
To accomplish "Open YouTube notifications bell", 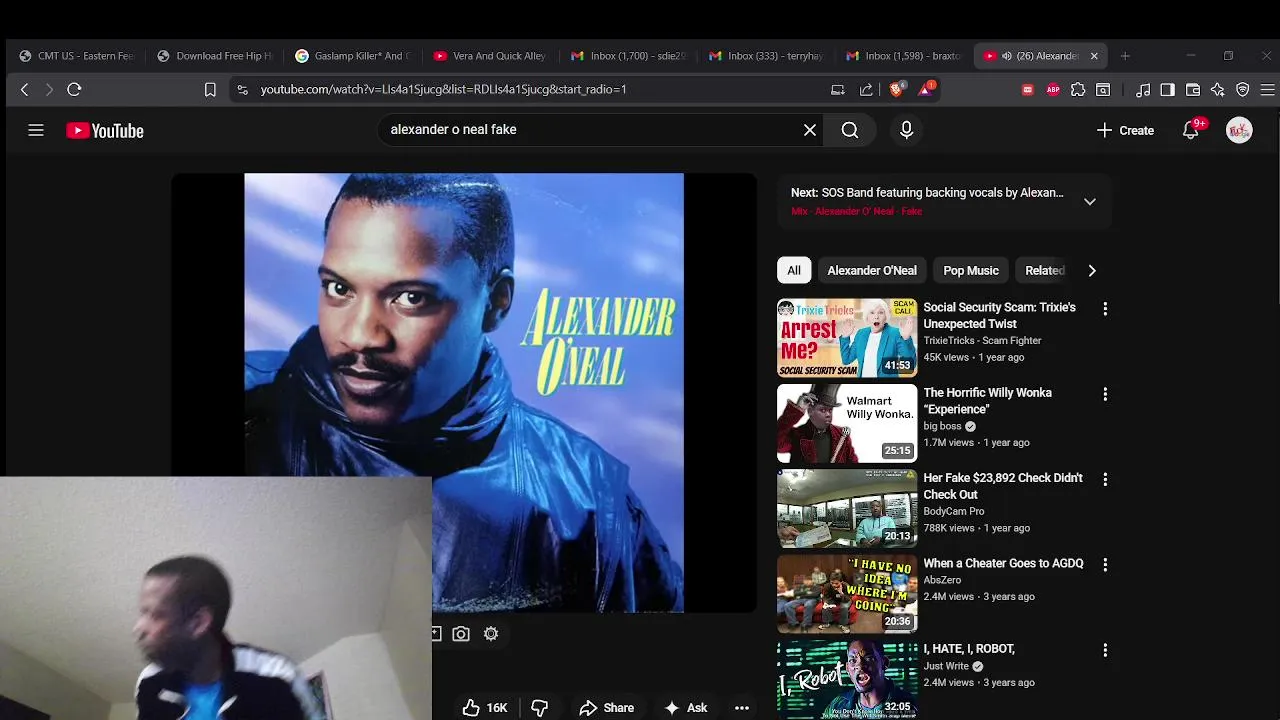I will tap(1191, 130).
